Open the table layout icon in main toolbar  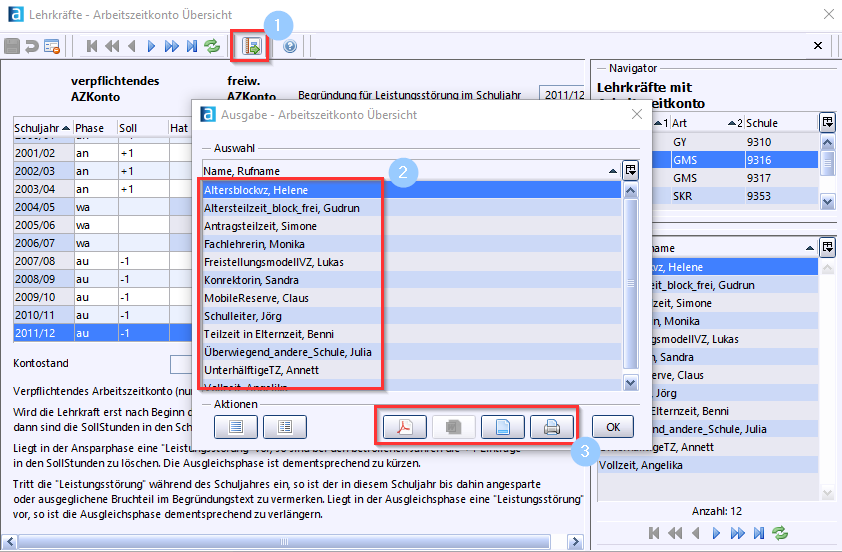click(x=52, y=46)
